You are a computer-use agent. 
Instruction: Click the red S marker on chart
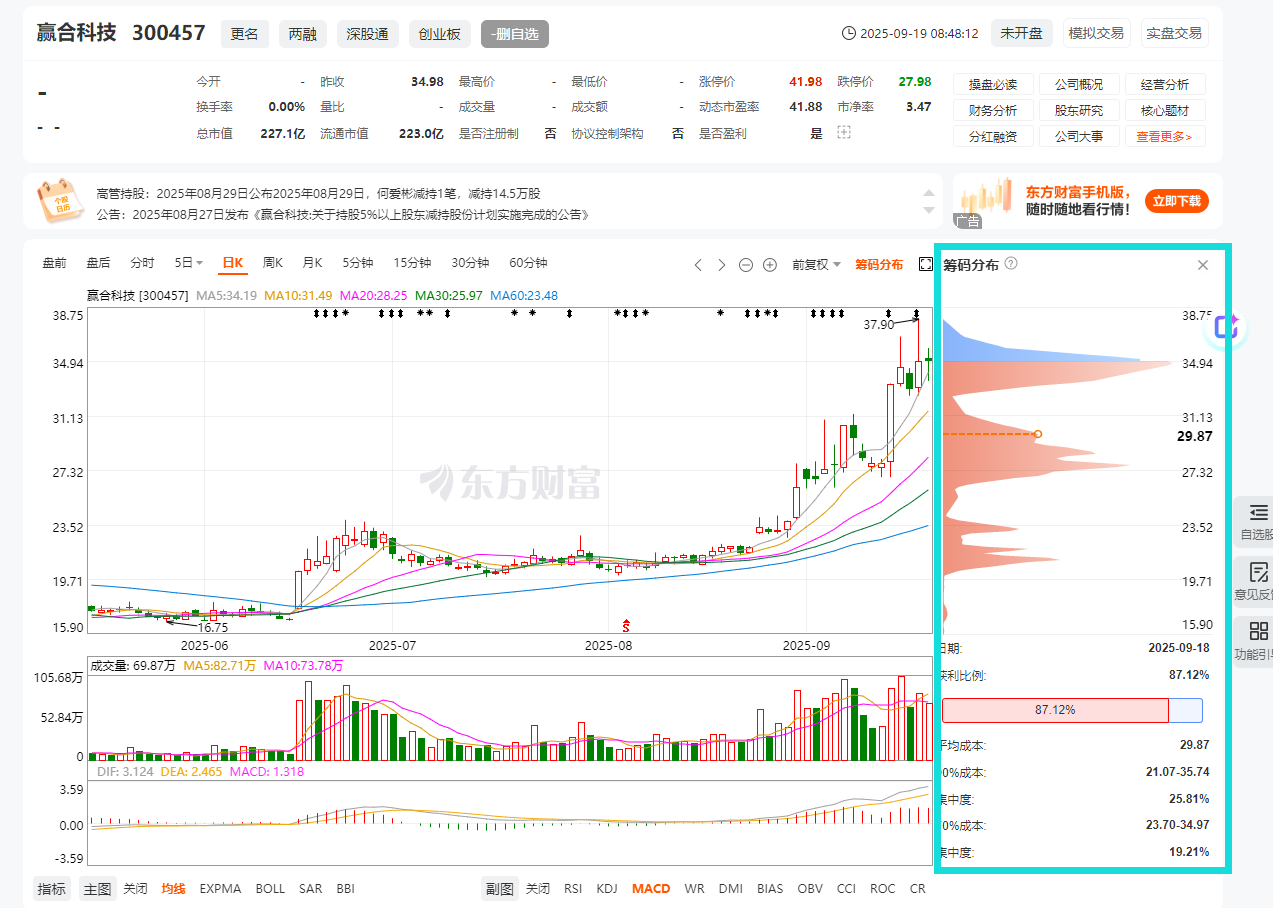pyautogui.click(x=626, y=625)
